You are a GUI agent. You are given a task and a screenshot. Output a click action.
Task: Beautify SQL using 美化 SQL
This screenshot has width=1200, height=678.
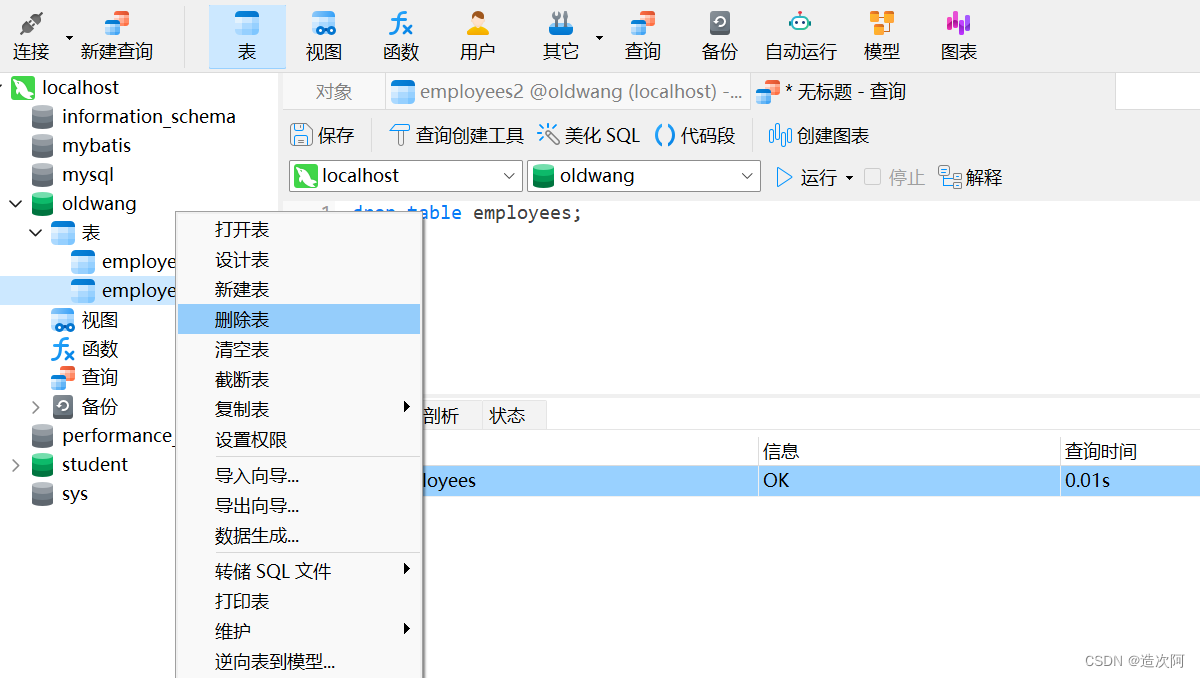point(600,134)
